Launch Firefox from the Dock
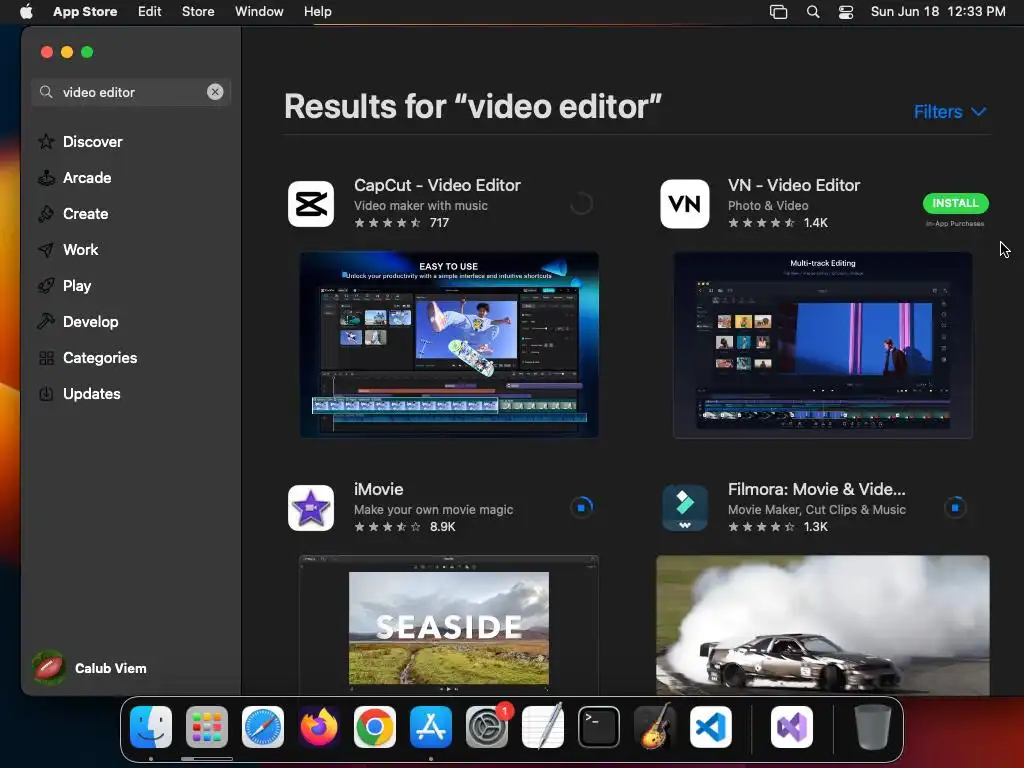1024x768 pixels. coord(319,727)
